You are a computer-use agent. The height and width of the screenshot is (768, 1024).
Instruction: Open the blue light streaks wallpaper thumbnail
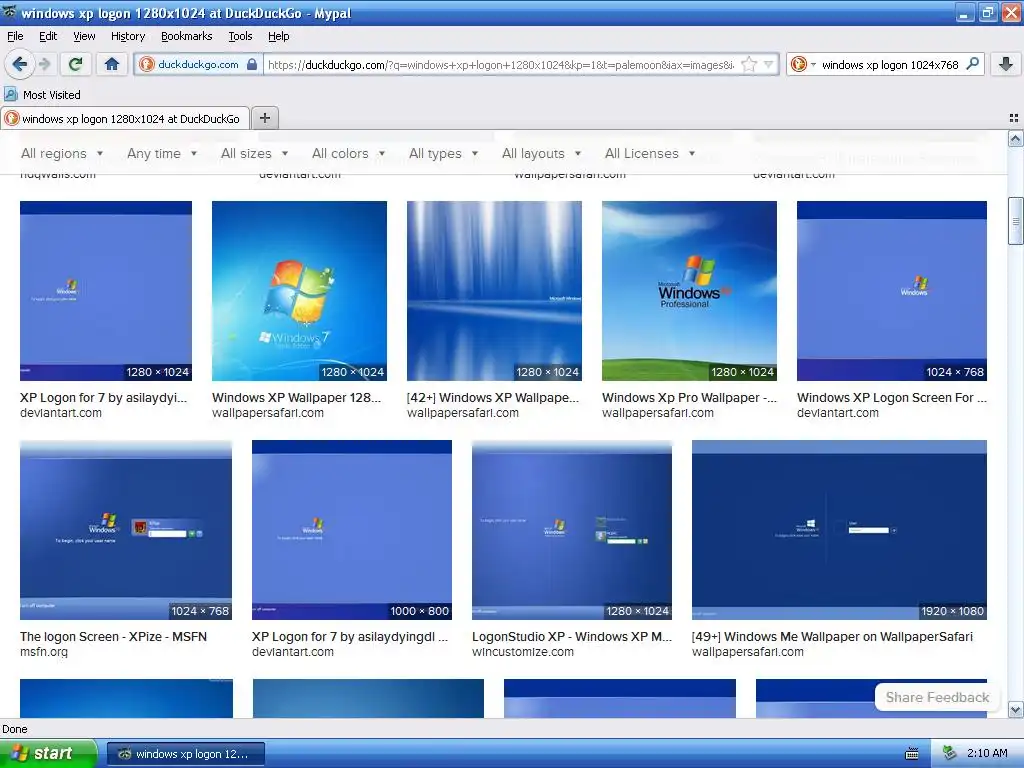pos(494,291)
